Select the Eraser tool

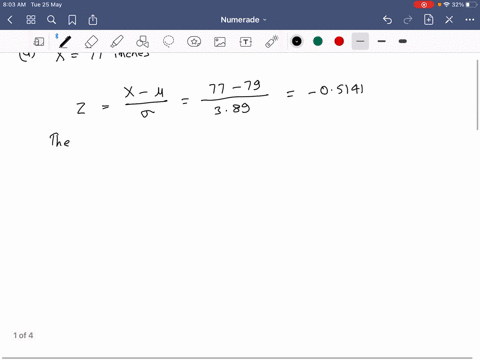[91, 42]
